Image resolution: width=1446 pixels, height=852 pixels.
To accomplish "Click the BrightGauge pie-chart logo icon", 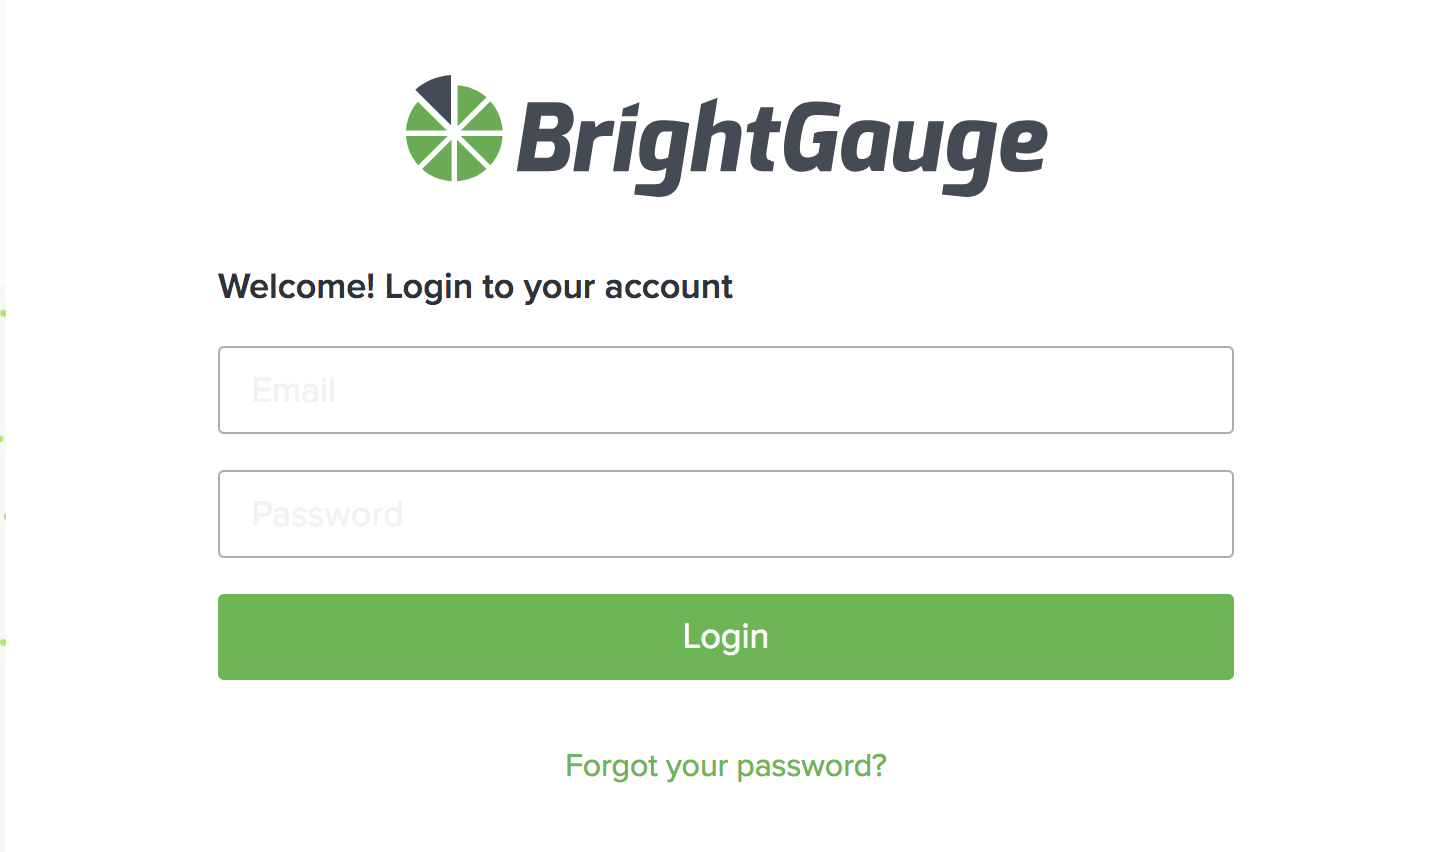I will pos(454,128).
